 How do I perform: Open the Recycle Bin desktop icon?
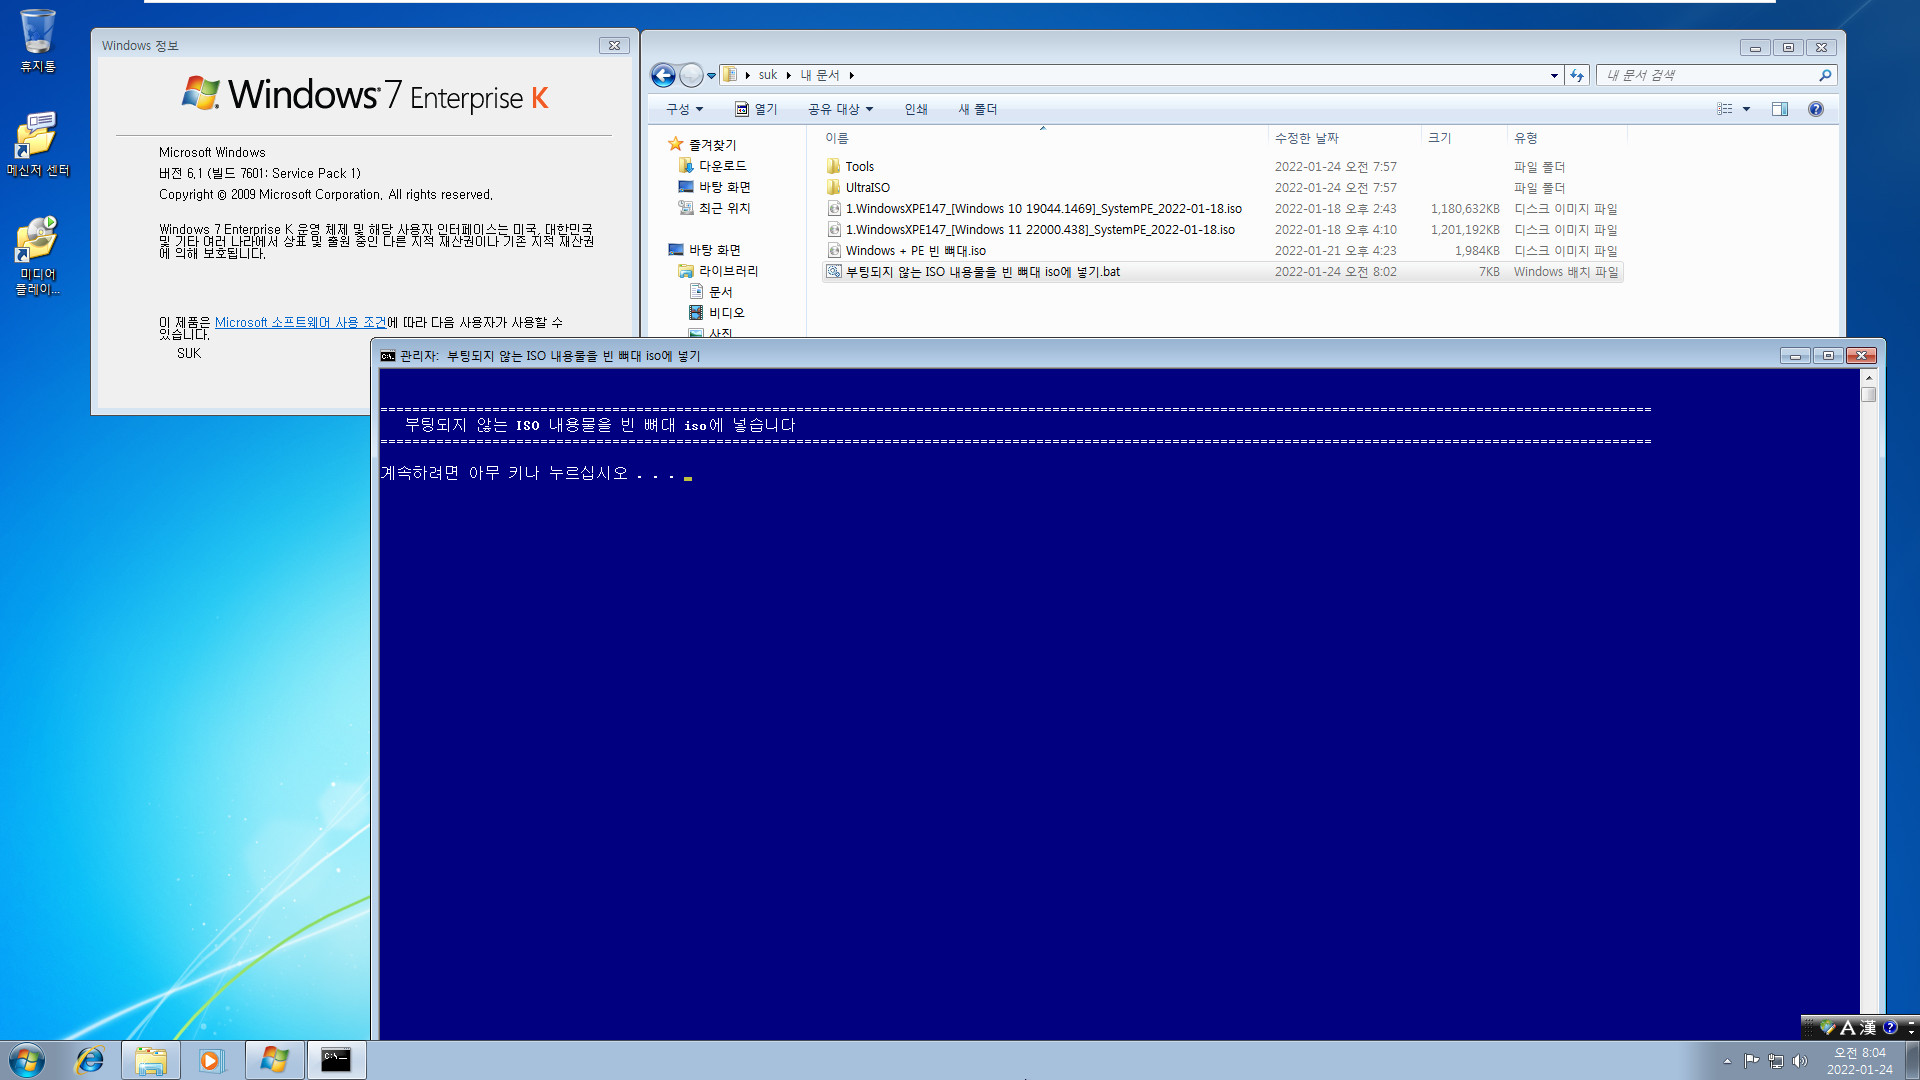[37, 40]
